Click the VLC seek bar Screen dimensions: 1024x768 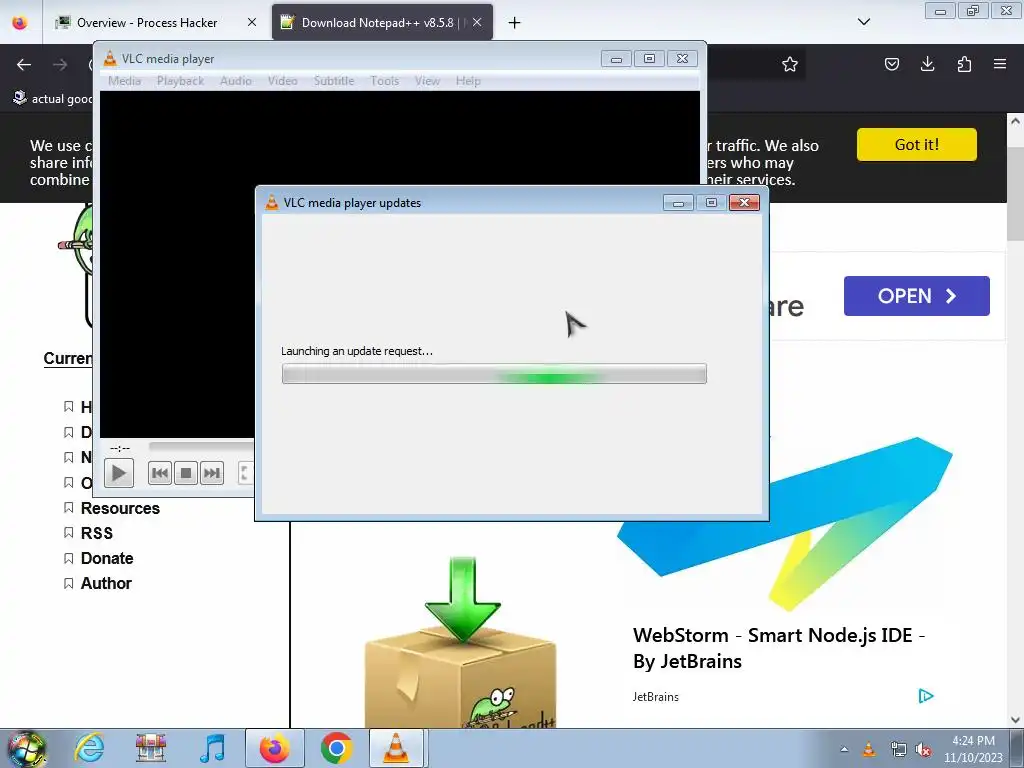pyautogui.click(x=201, y=446)
